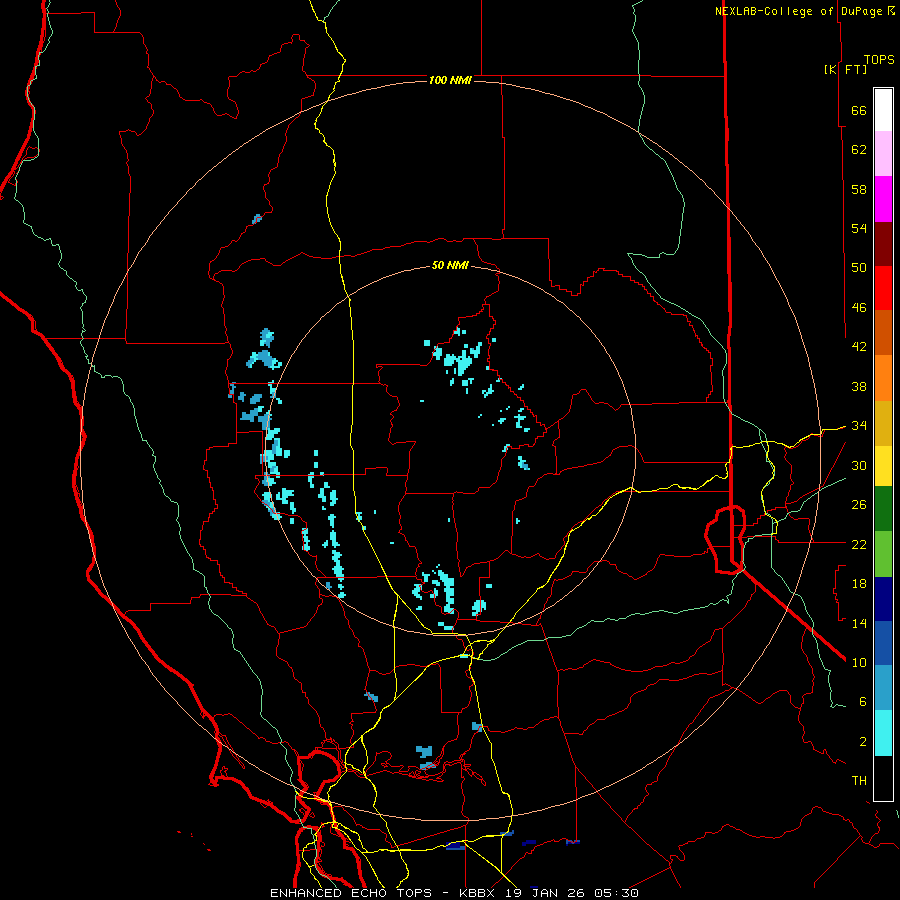Click the NEXLAB-College of DuPage text
900x900 pixels.
(x=798, y=11)
